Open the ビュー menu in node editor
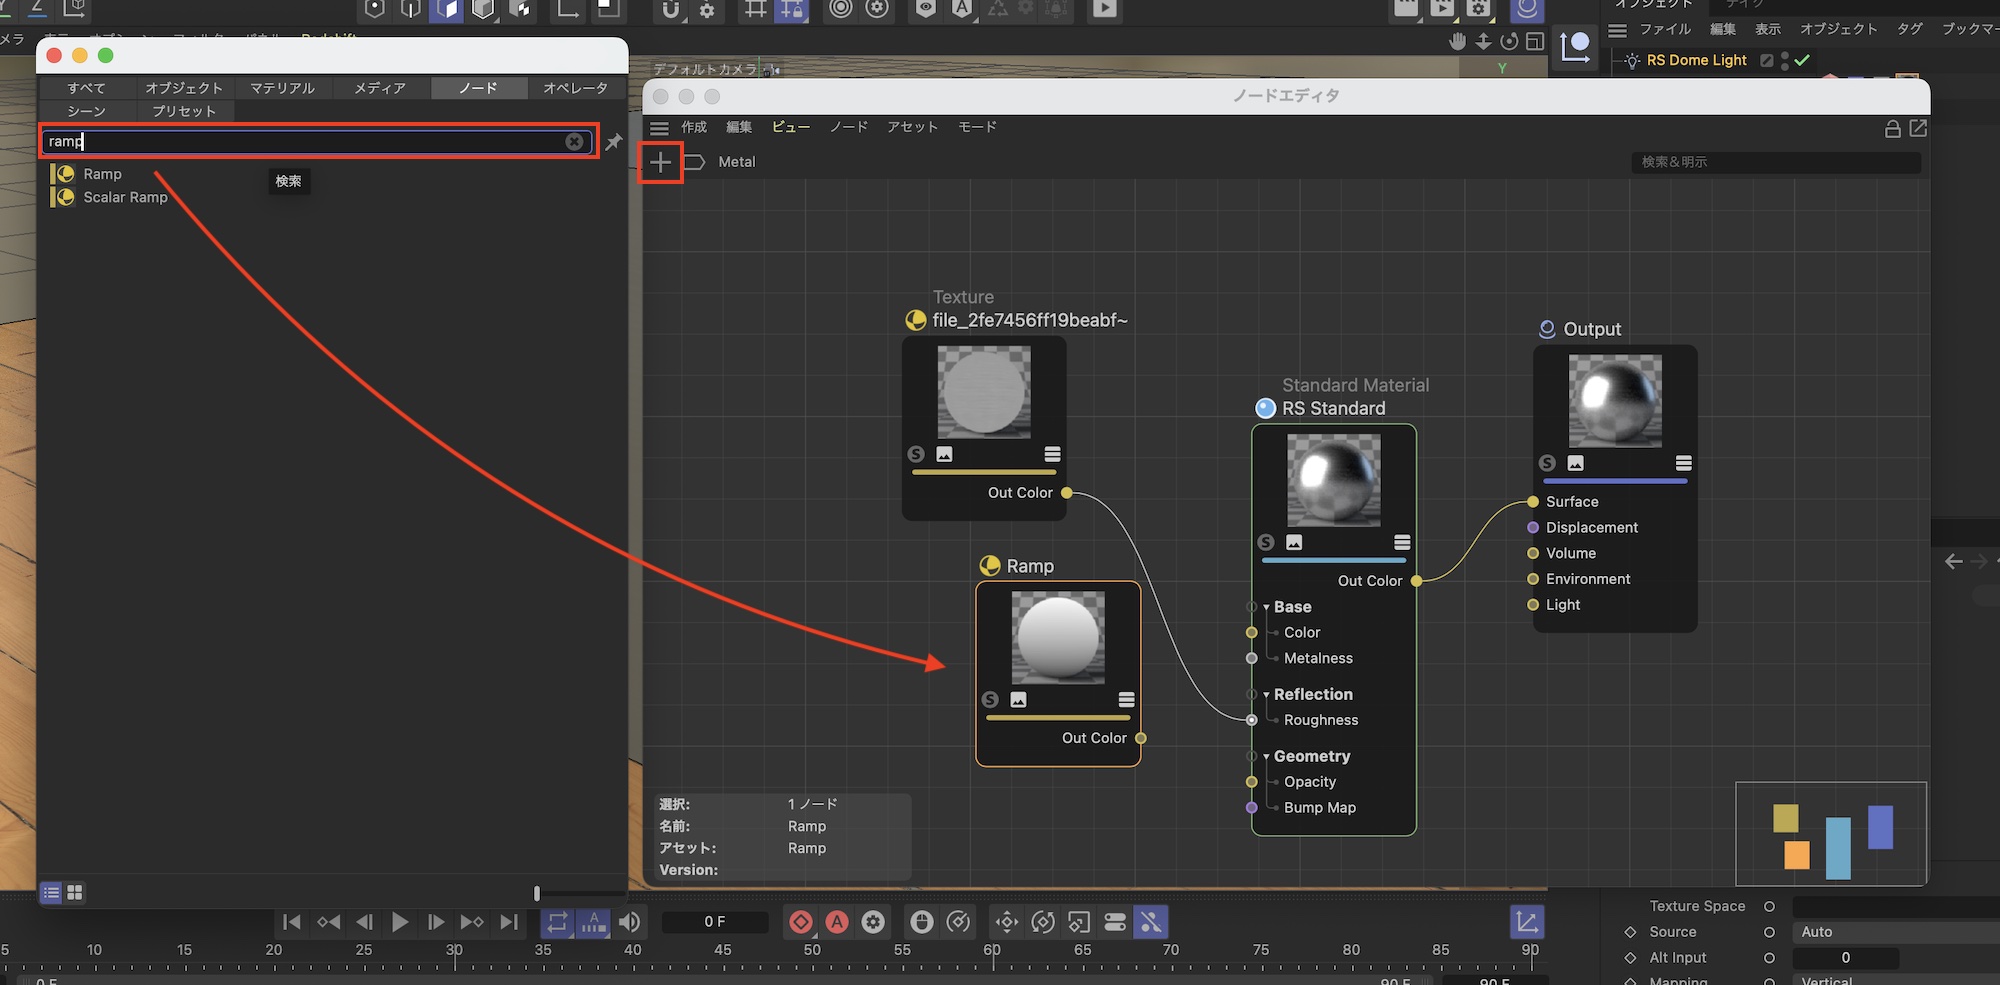 pos(790,127)
